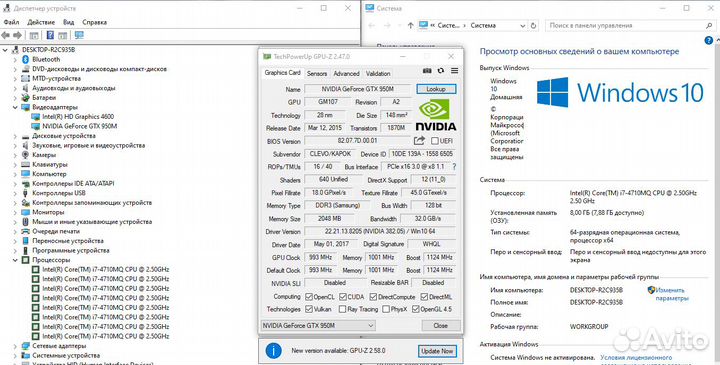Toggle the UEFI checkbox in GPU-Z
The image size is (720, 365).
(434, 141)
